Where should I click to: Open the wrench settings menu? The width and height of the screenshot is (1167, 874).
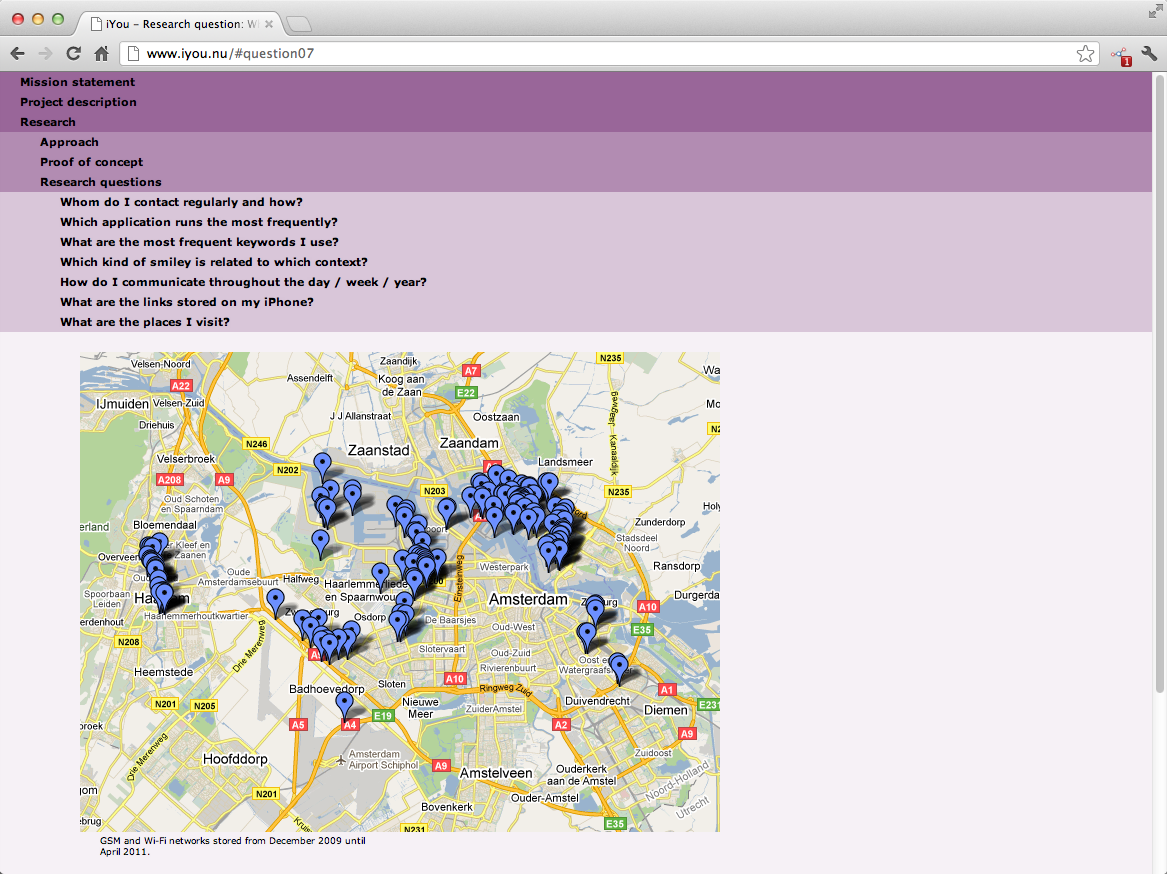(x=1149, y=54)
